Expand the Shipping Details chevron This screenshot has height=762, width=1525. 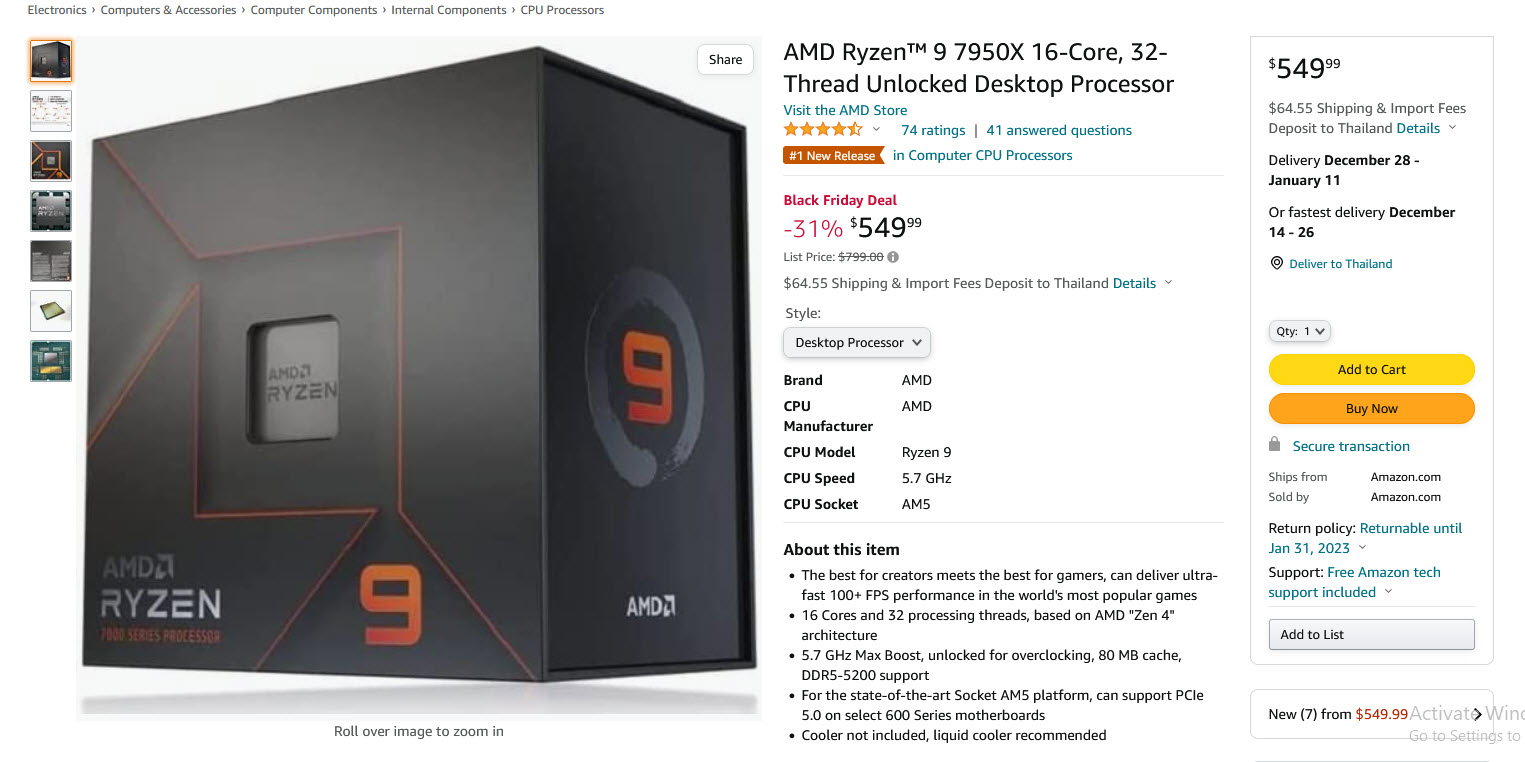coord(1452,128)
